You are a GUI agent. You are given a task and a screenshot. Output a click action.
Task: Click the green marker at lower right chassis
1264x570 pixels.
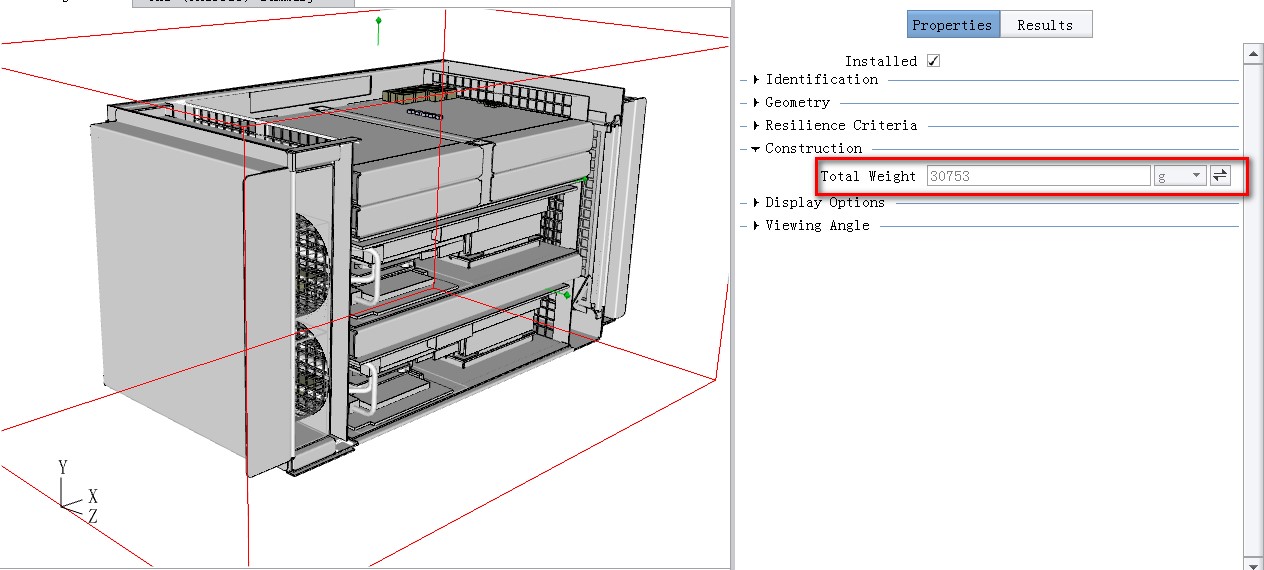click(567, 295)
